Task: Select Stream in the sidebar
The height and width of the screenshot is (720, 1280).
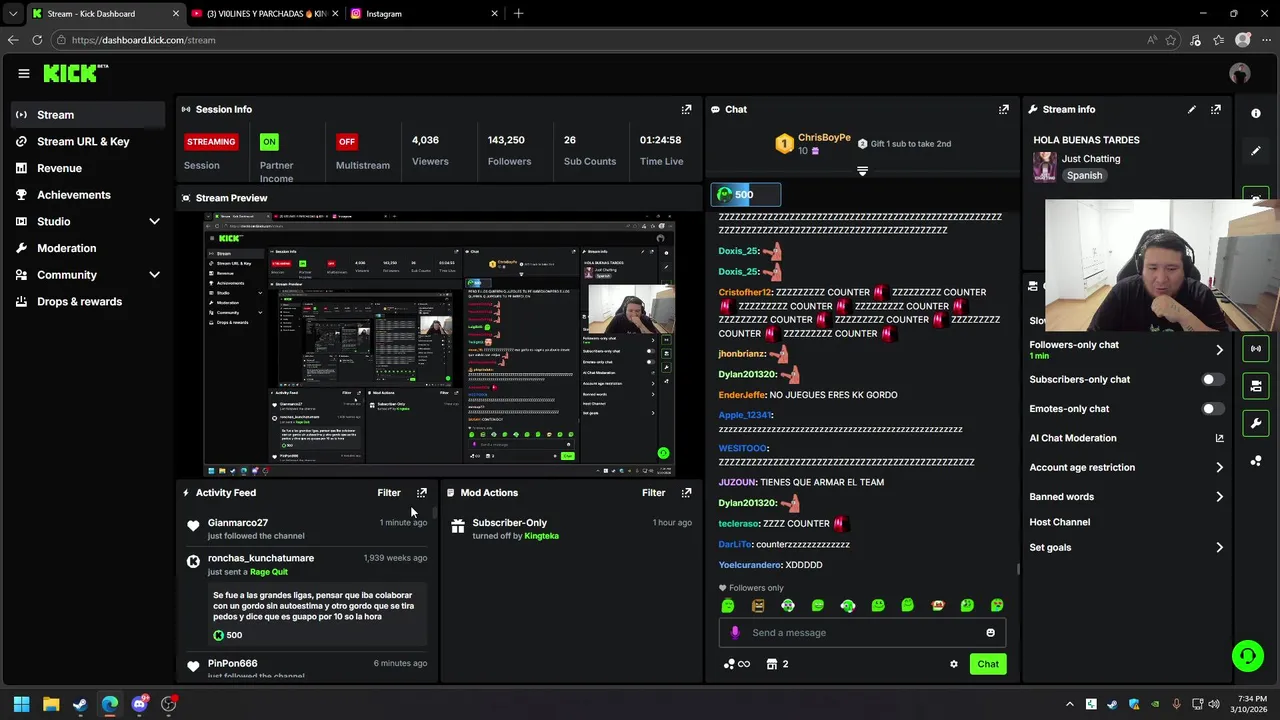Action: (88, 115)
